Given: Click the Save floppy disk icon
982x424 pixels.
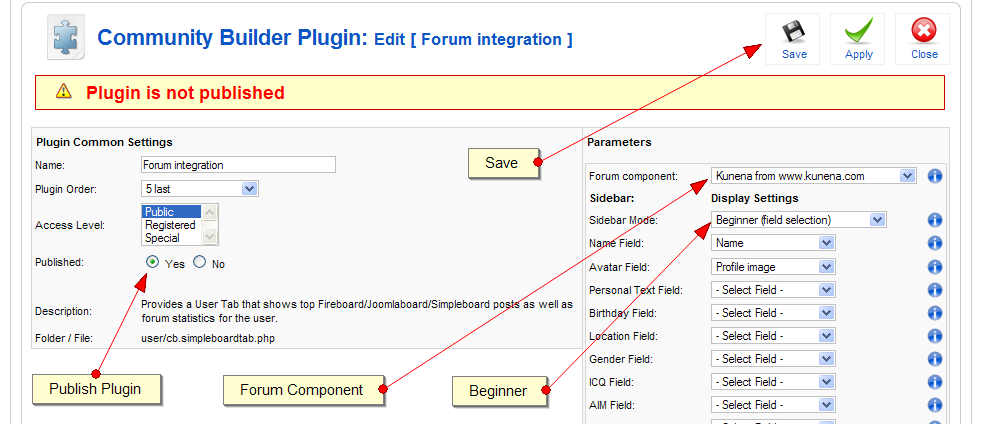Looking at the screenshot, I should tap(793, 32).
